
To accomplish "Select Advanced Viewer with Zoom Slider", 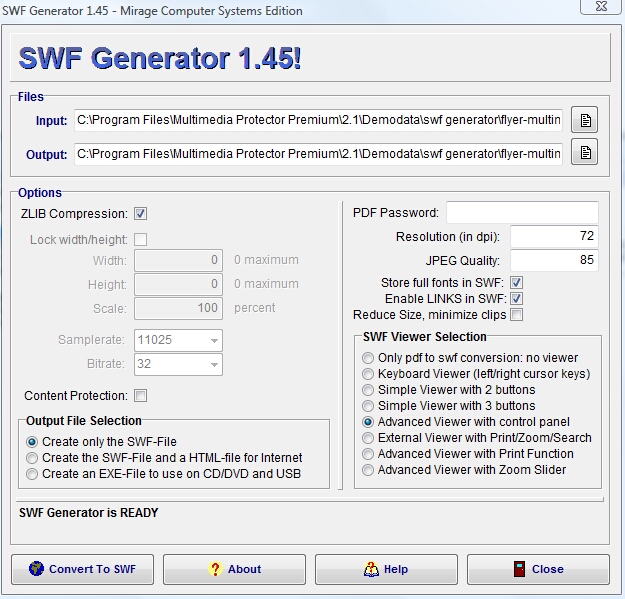I will point(369,470).
